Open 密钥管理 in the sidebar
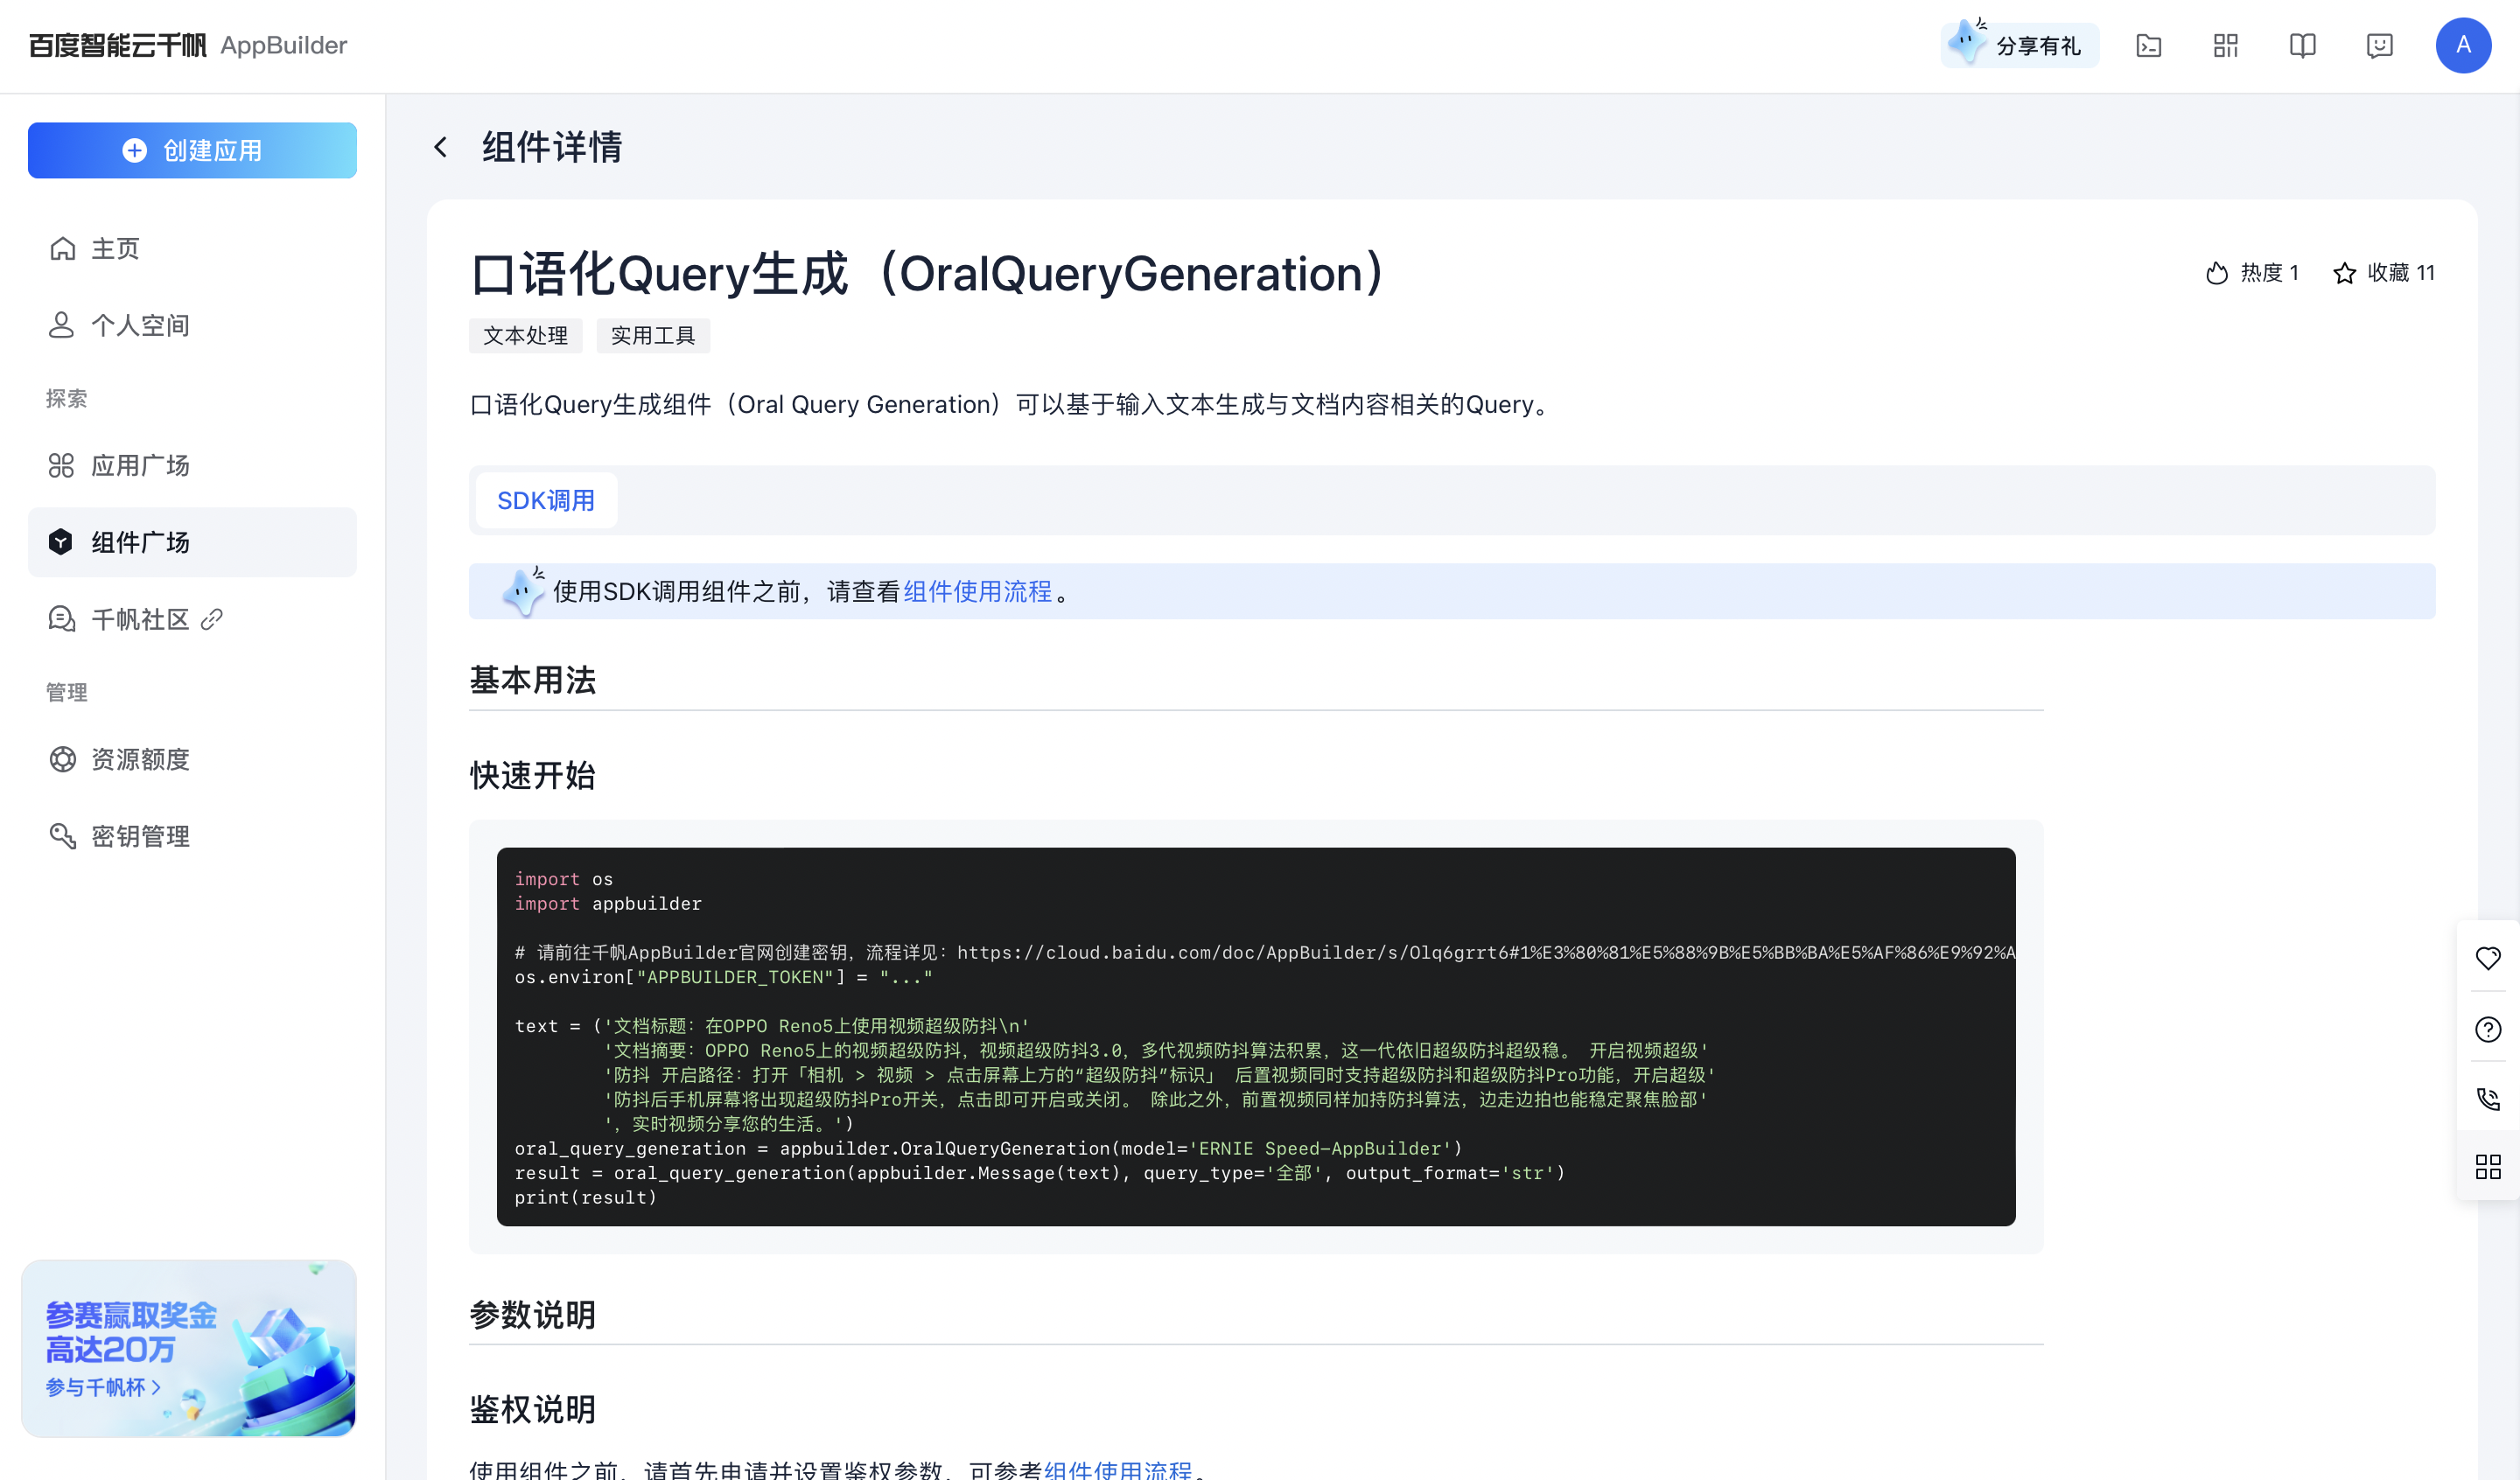The width and height of the screenshot is (2520, 1480). click(x=192, y=836)
